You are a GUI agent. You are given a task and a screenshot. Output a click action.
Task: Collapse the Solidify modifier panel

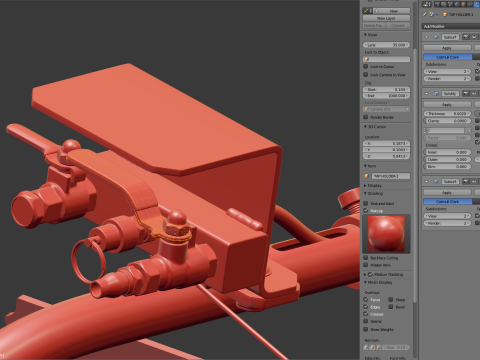(x=427, y=94)
